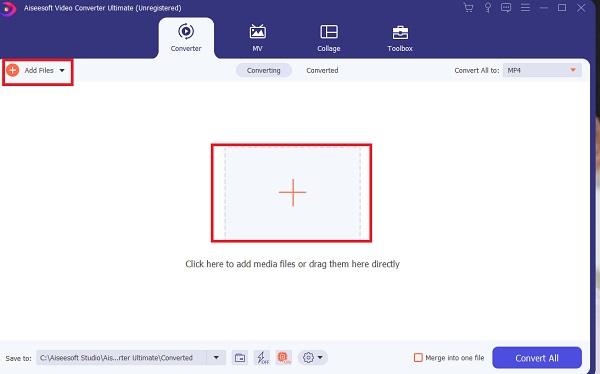Enable Merge into one file checkbox

coord(418,358)
